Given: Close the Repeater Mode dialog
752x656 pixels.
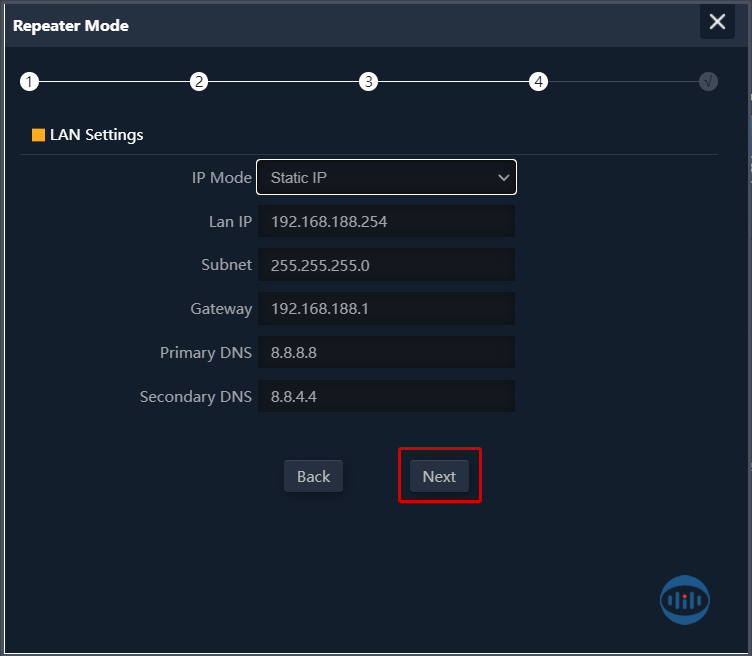Looking at the screenshot, I should [x=717, y=22].
